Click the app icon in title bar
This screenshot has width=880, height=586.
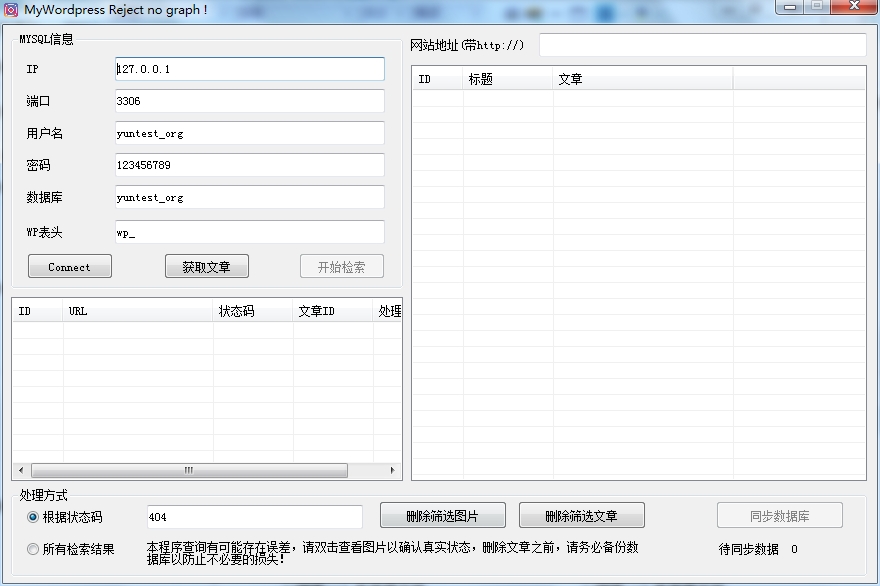(x=11, y=10)
